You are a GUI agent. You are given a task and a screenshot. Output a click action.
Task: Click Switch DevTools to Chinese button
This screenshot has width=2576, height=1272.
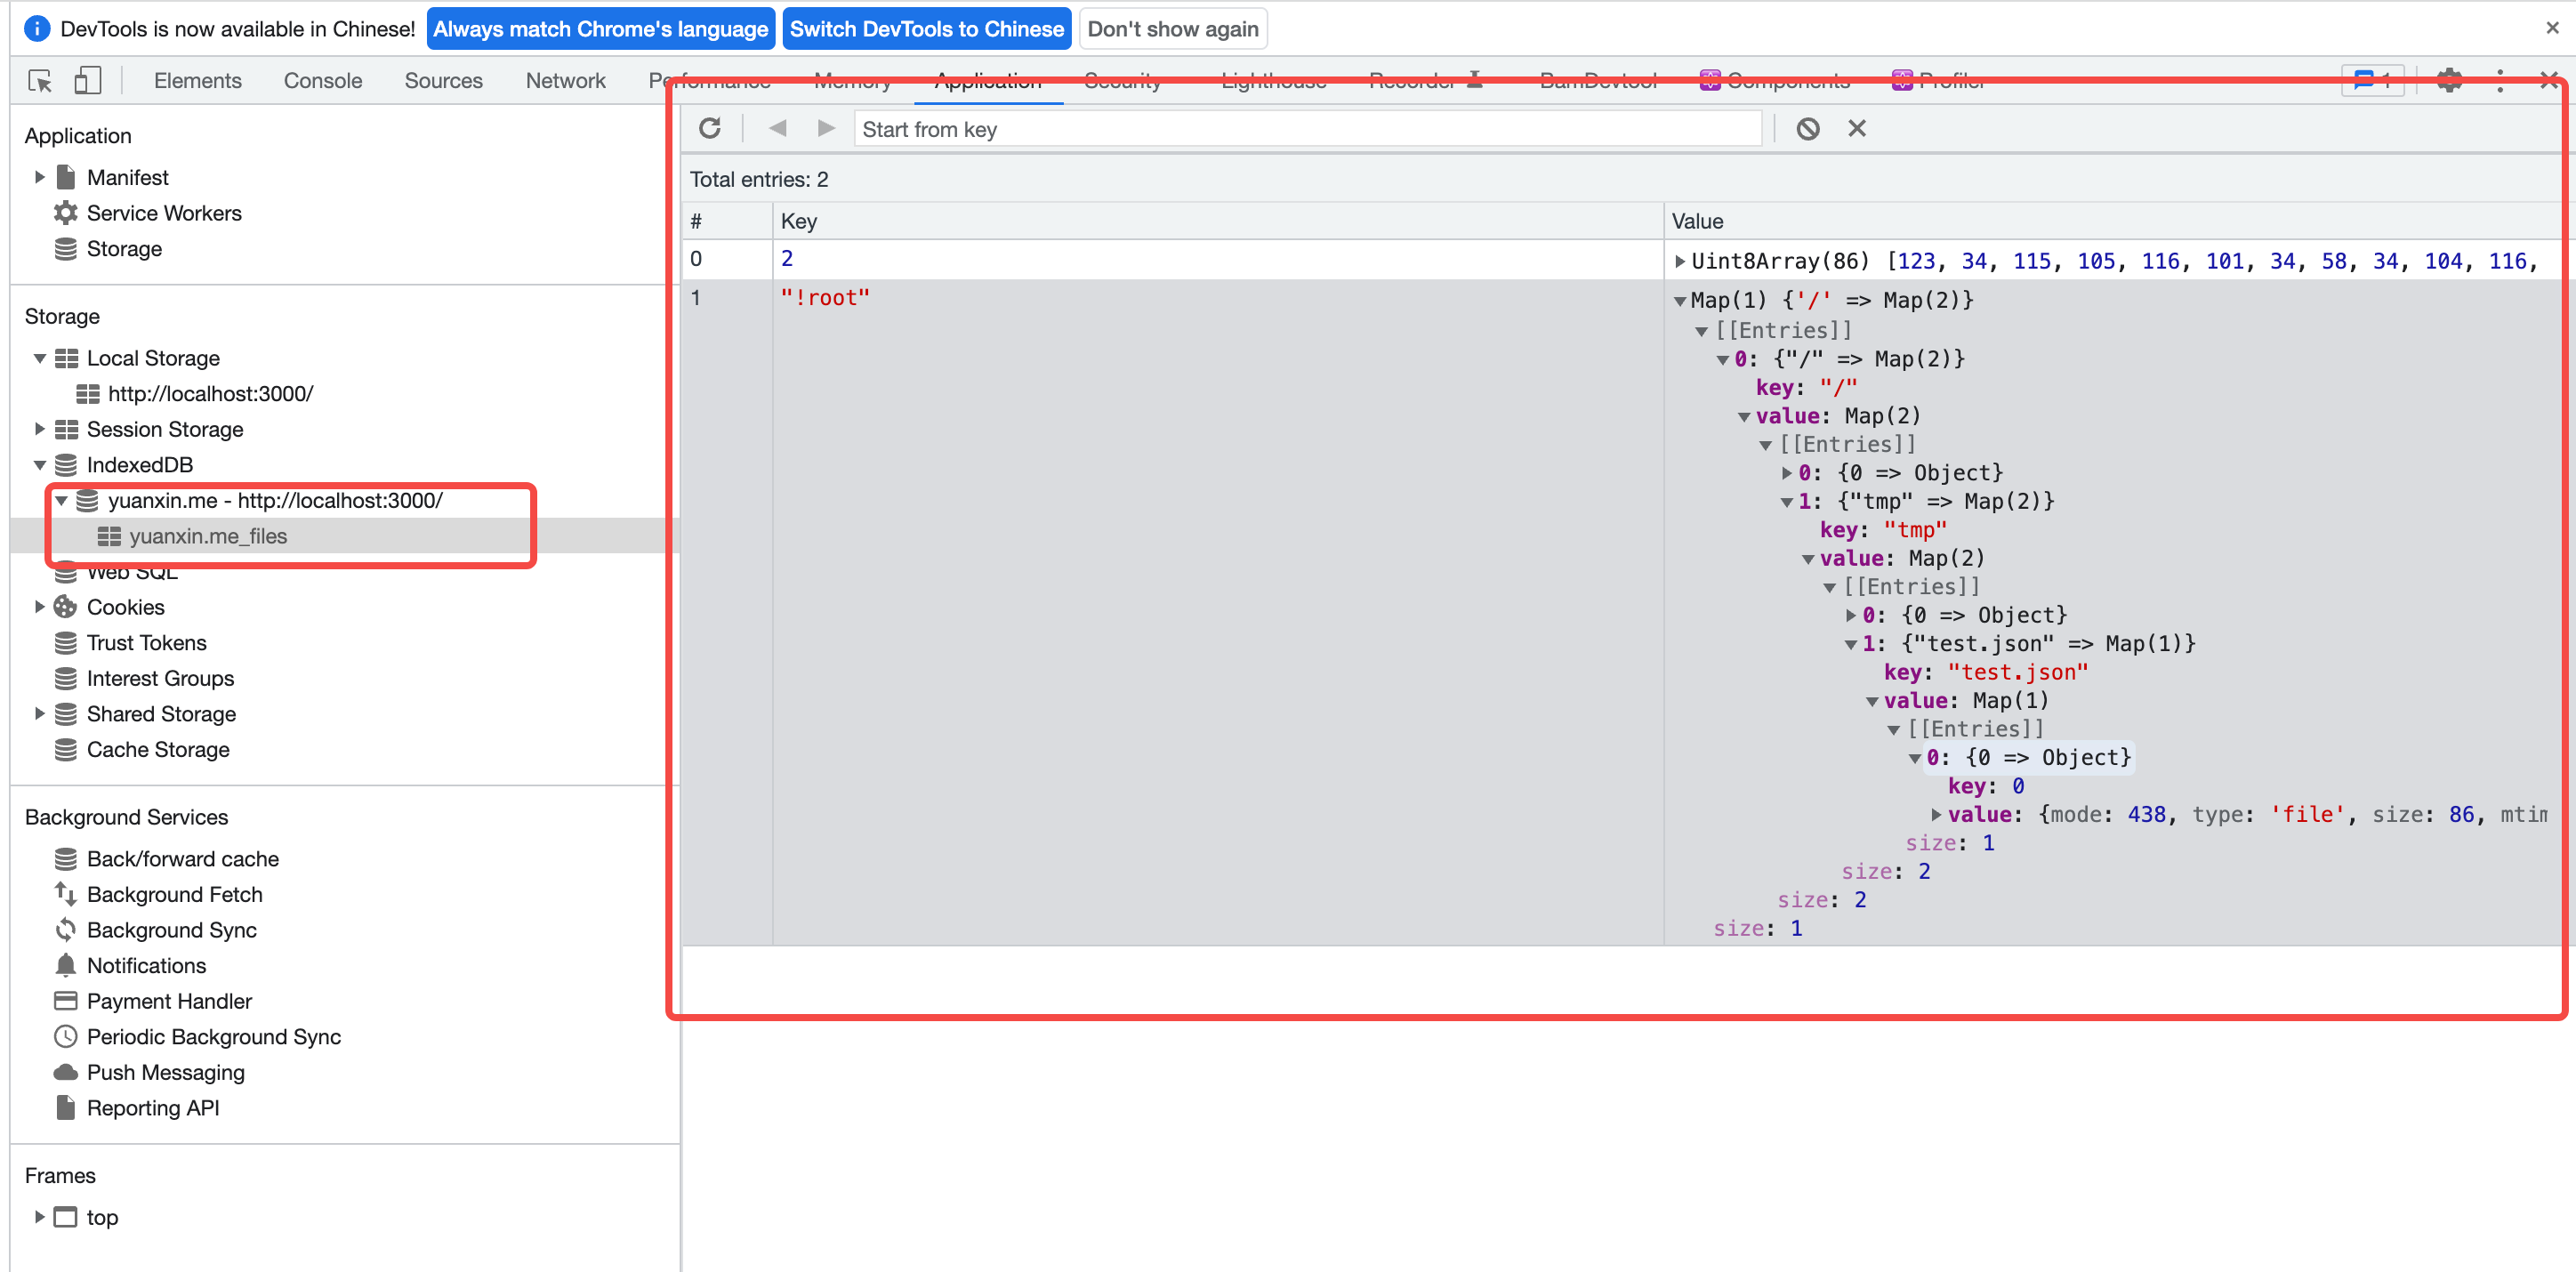click(x=926, y=29)
